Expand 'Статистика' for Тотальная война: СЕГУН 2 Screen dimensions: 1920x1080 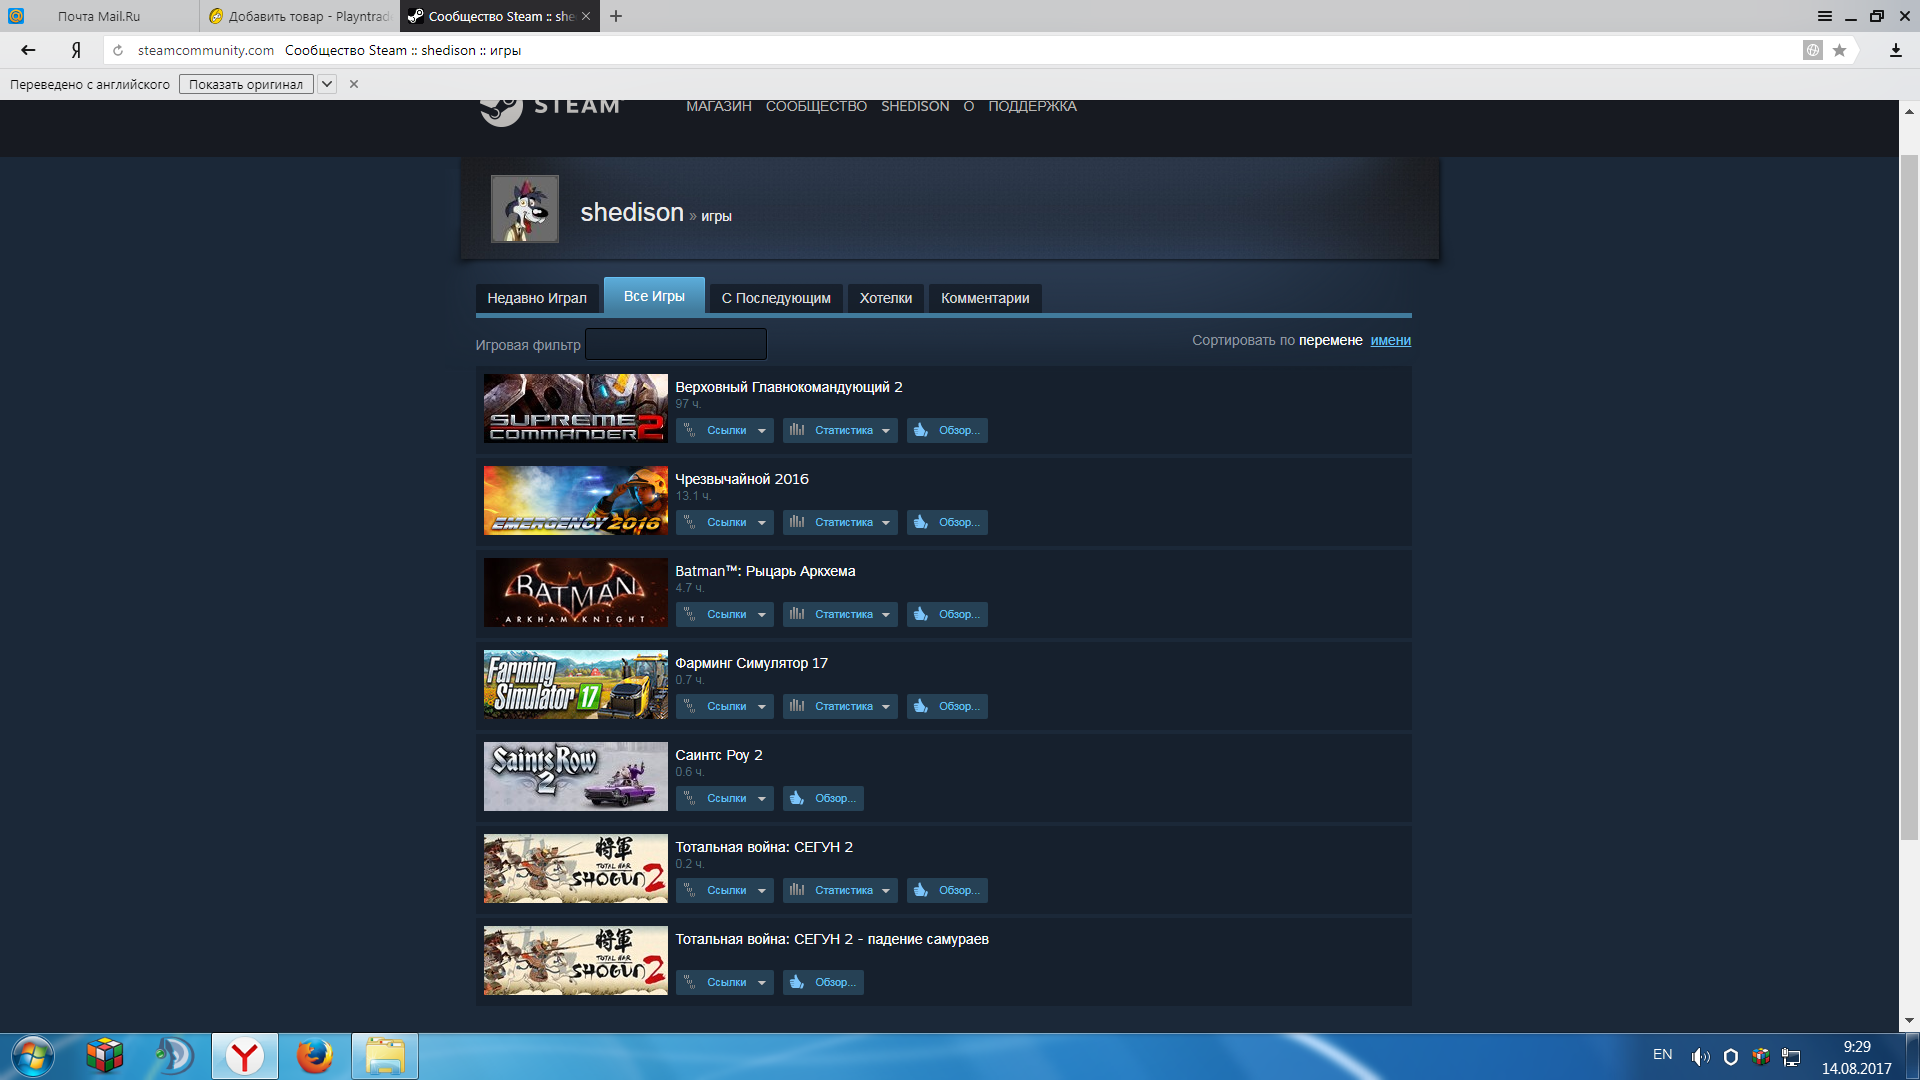[840, 890]
